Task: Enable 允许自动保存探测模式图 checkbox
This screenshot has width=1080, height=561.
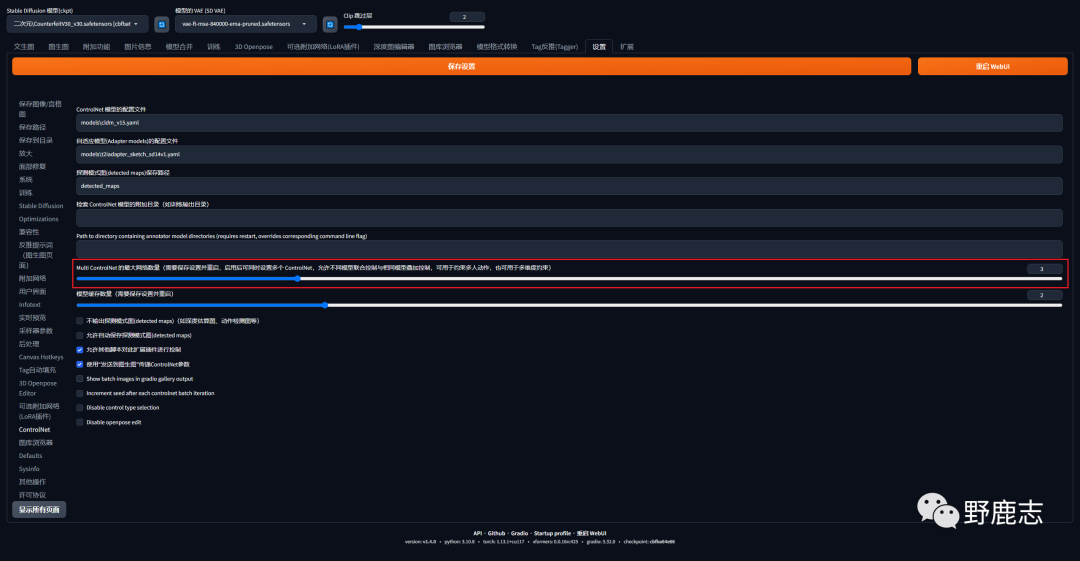Action: tap(80, 336)
